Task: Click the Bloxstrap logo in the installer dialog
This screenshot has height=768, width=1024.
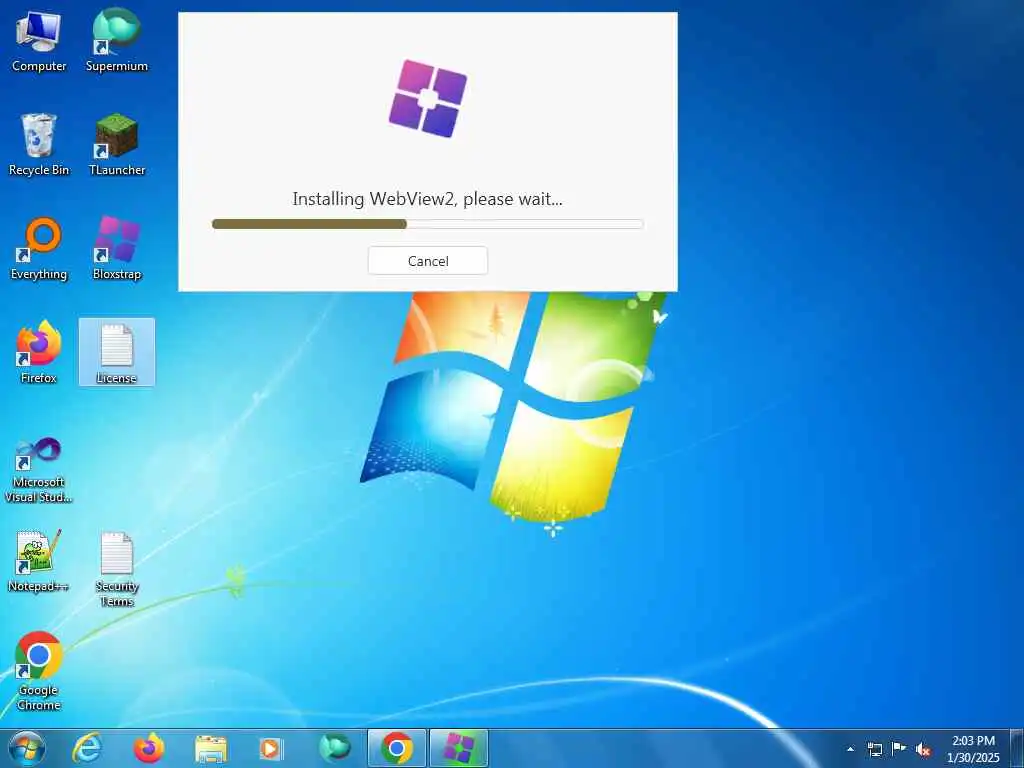Action: (x=428, y=99)
